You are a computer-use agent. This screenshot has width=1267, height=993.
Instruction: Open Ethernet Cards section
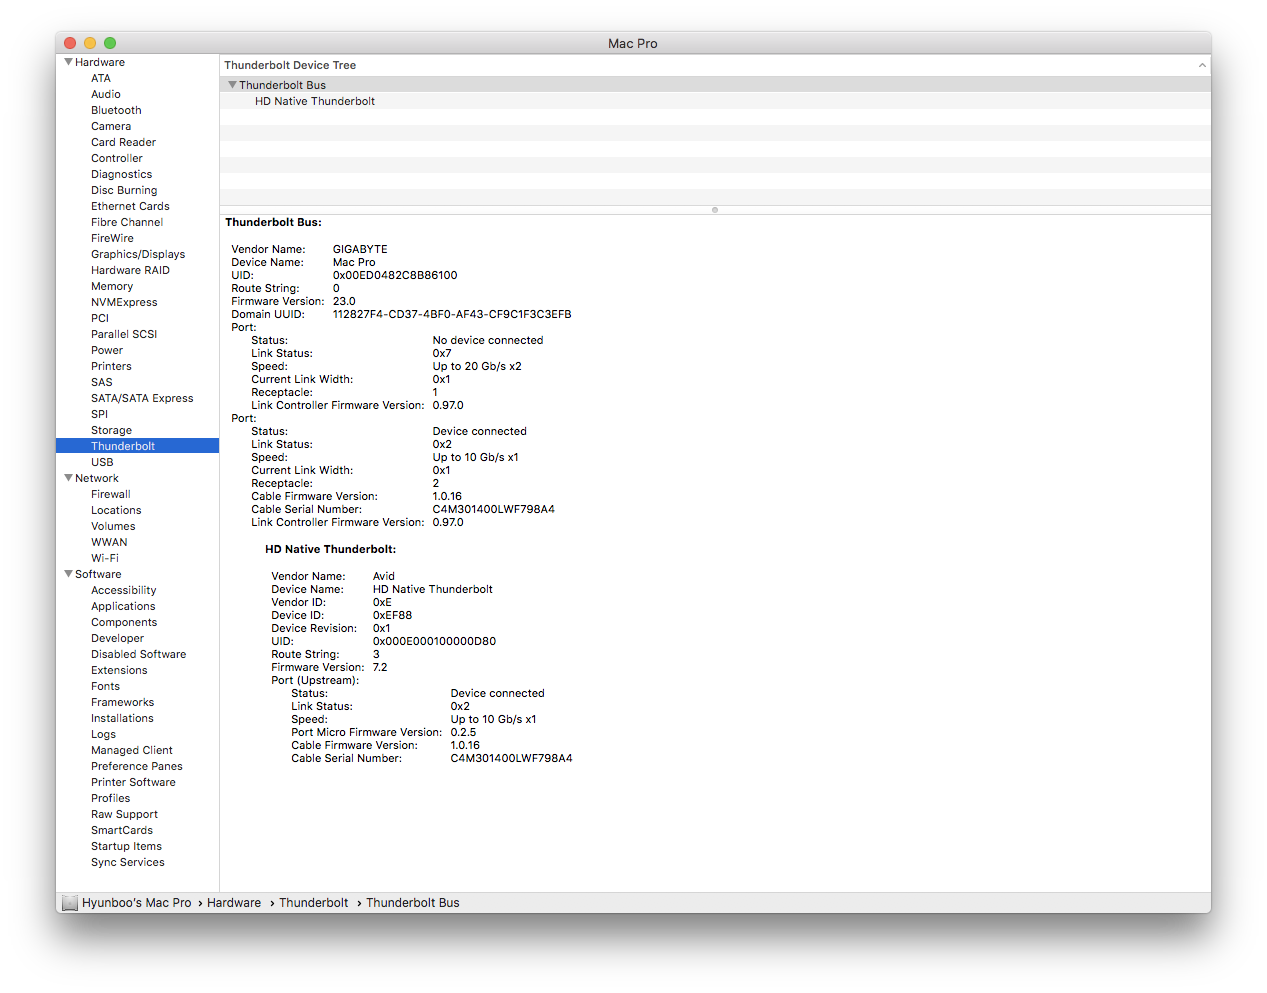(130, 206)
